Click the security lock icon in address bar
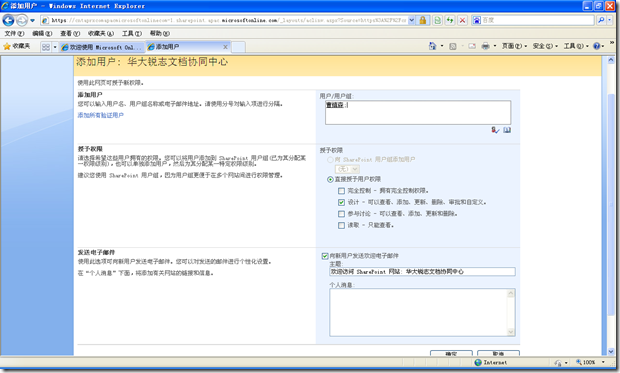 click(x=423, y=20)
